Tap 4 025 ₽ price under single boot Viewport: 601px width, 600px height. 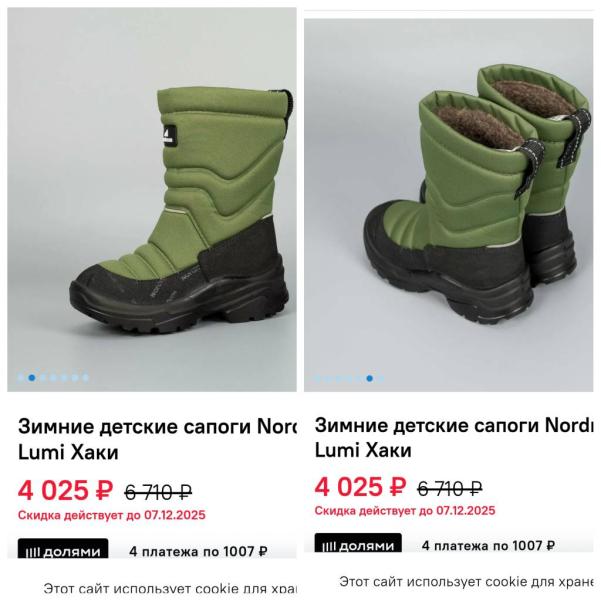66,490
